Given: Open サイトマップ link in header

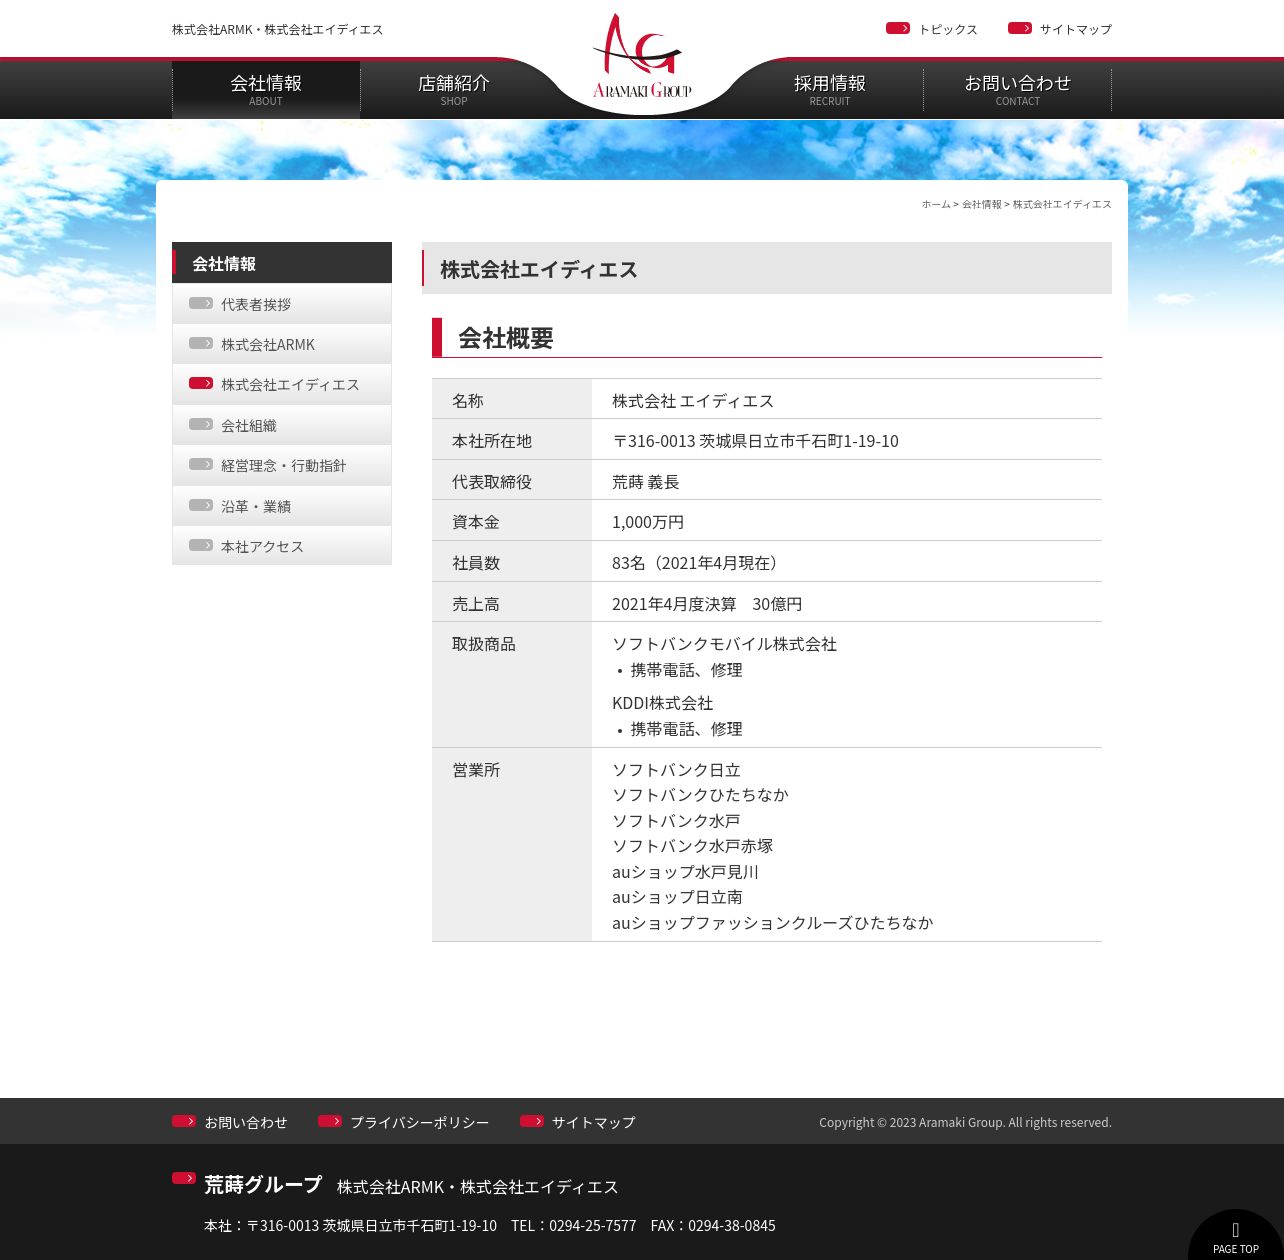Looking at the screenshot, I should (x=1075, y=29).
